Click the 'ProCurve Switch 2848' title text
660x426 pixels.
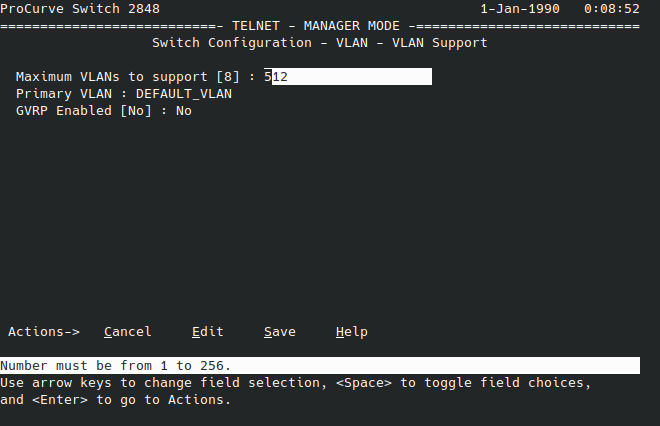[x=80, y=9]
